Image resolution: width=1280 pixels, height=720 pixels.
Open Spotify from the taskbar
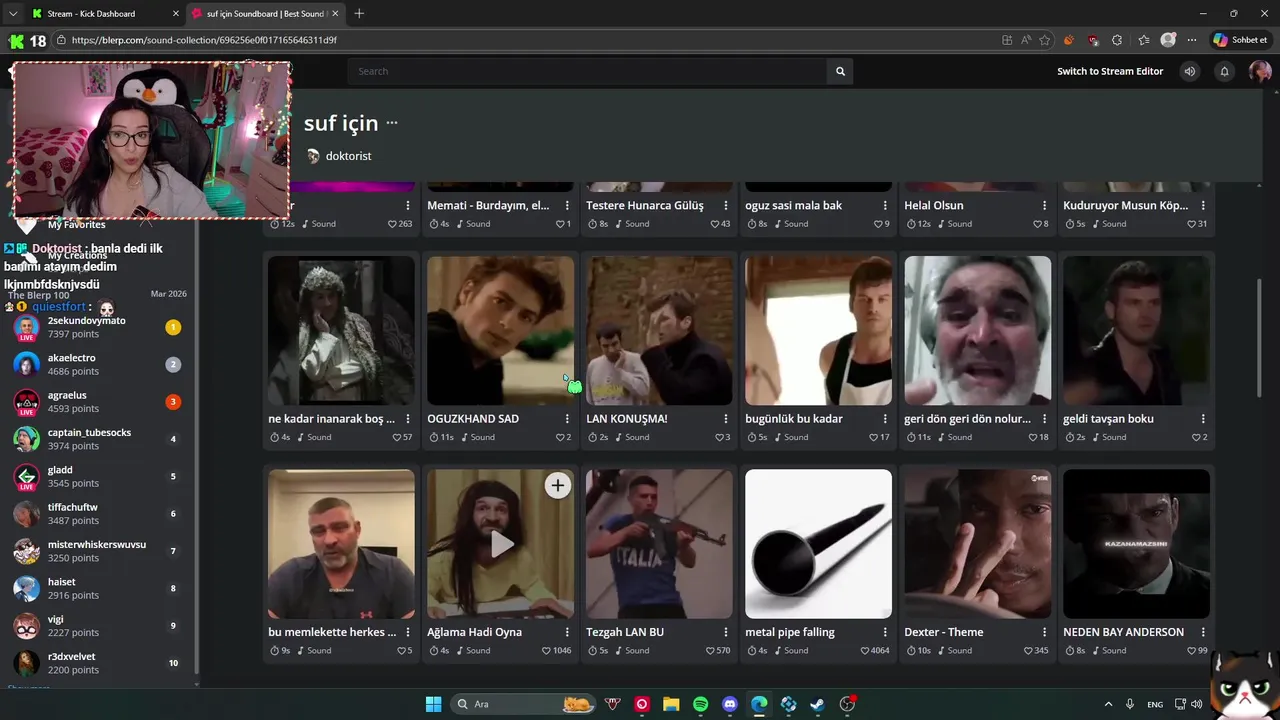tap(701, 704)
